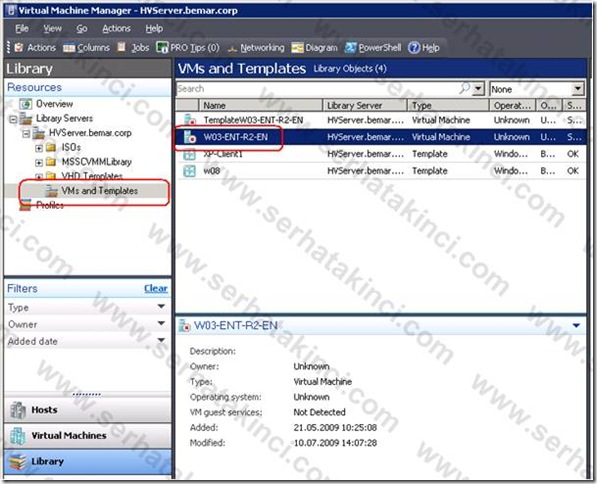Screen dimensions: 597x484
Task: Collapse the W03-ENT-R2-EN details pane arrow
Action: pyautogui.click(x=576, y=326)
